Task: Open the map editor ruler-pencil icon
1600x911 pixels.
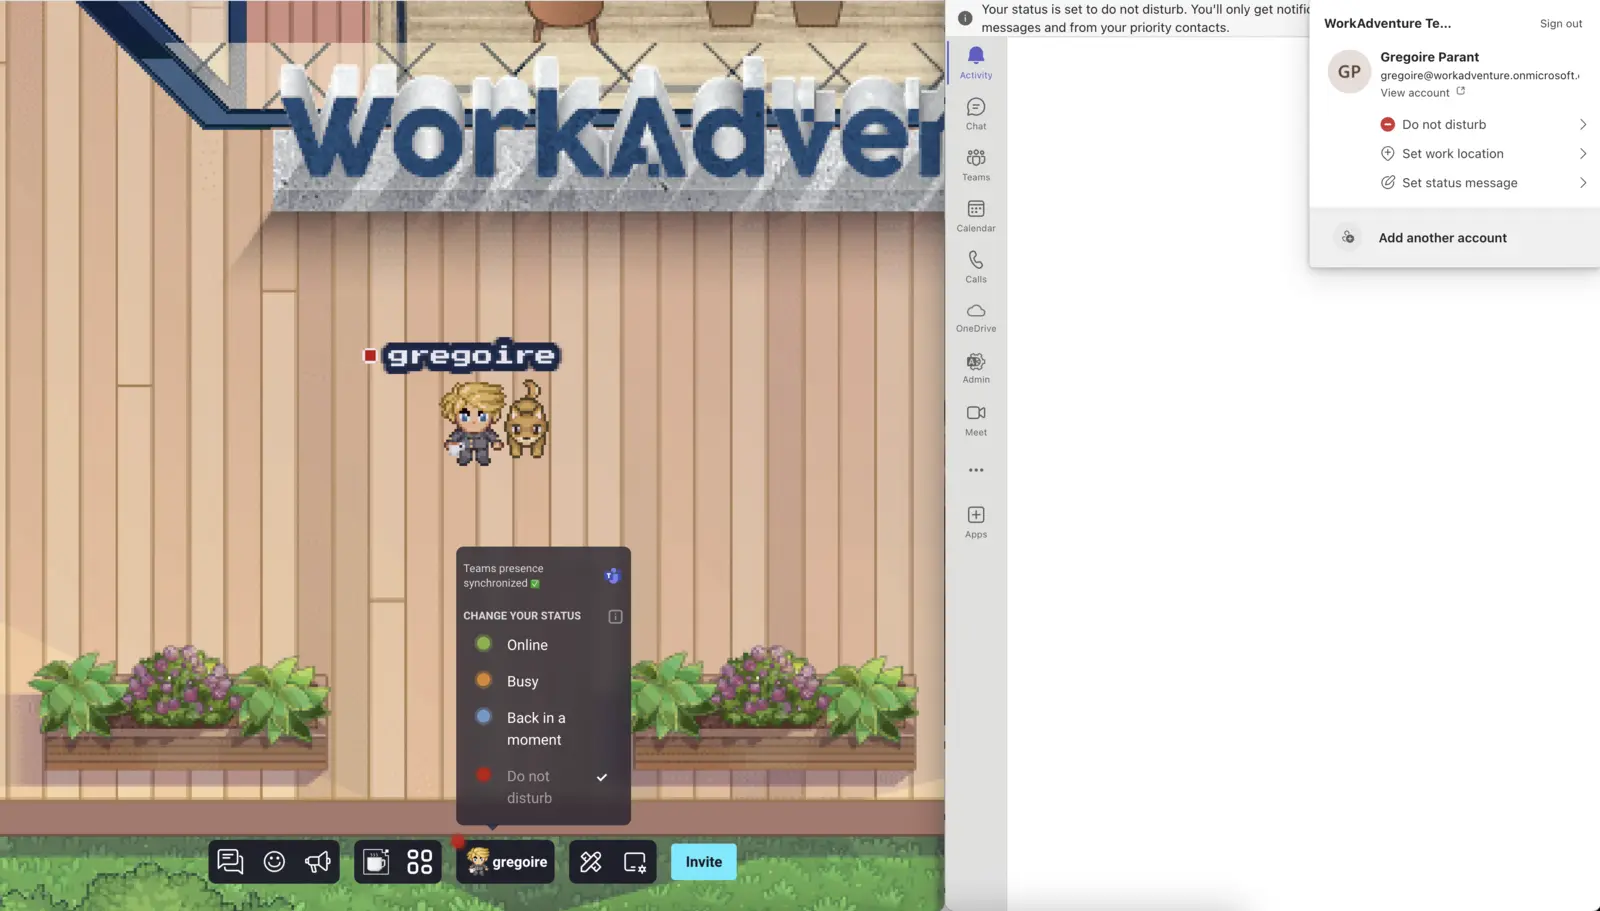Action: click(x=591, y=861)
